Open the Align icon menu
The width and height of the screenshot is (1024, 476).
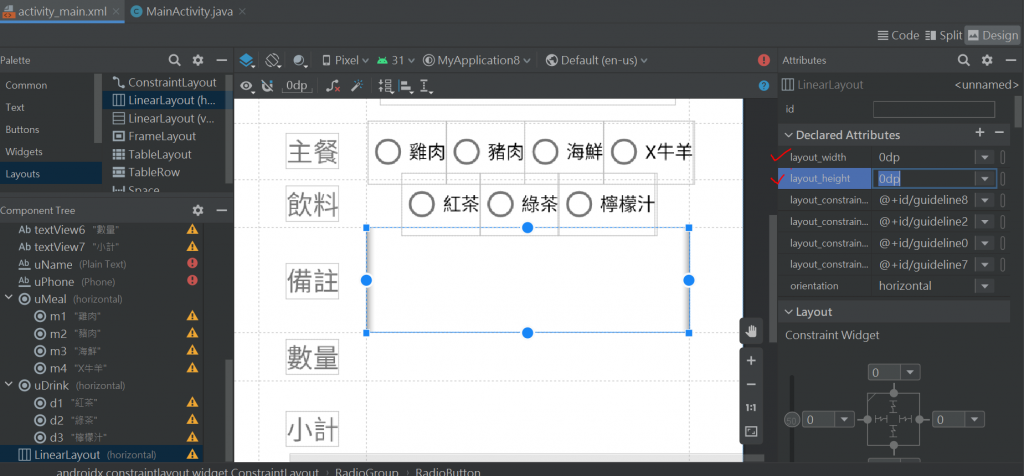pos(406,86)
